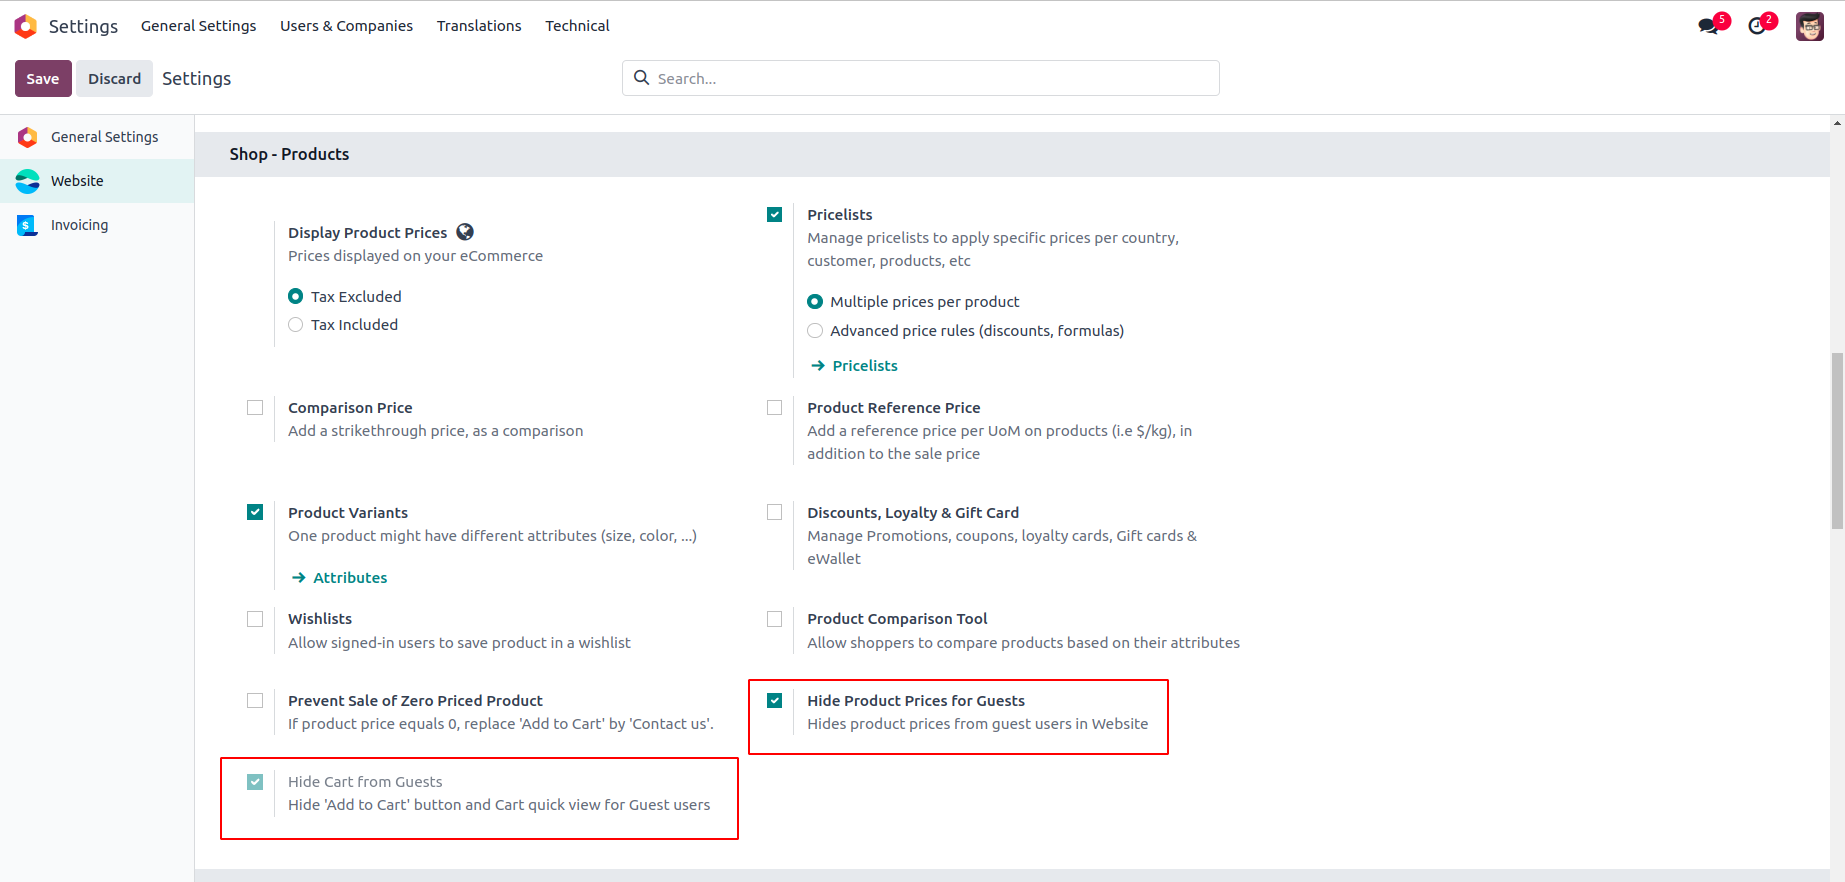Click the vertical scrollbar thumb
The height and width of the screenshot is (882, 1845).
[1837, 440]
